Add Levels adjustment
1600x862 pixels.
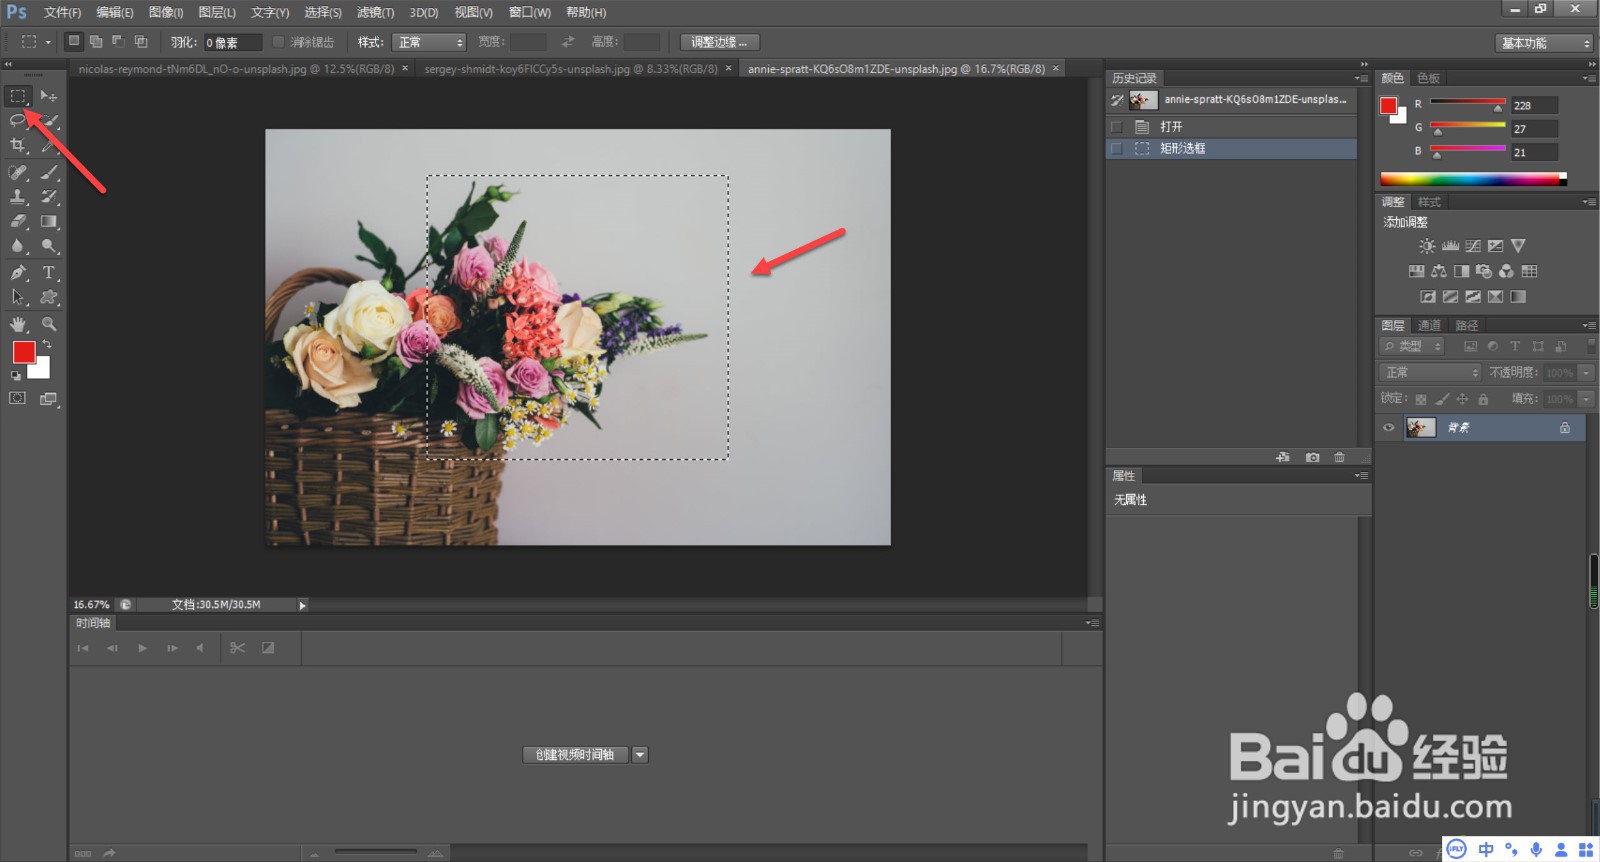coord(1450,246)
